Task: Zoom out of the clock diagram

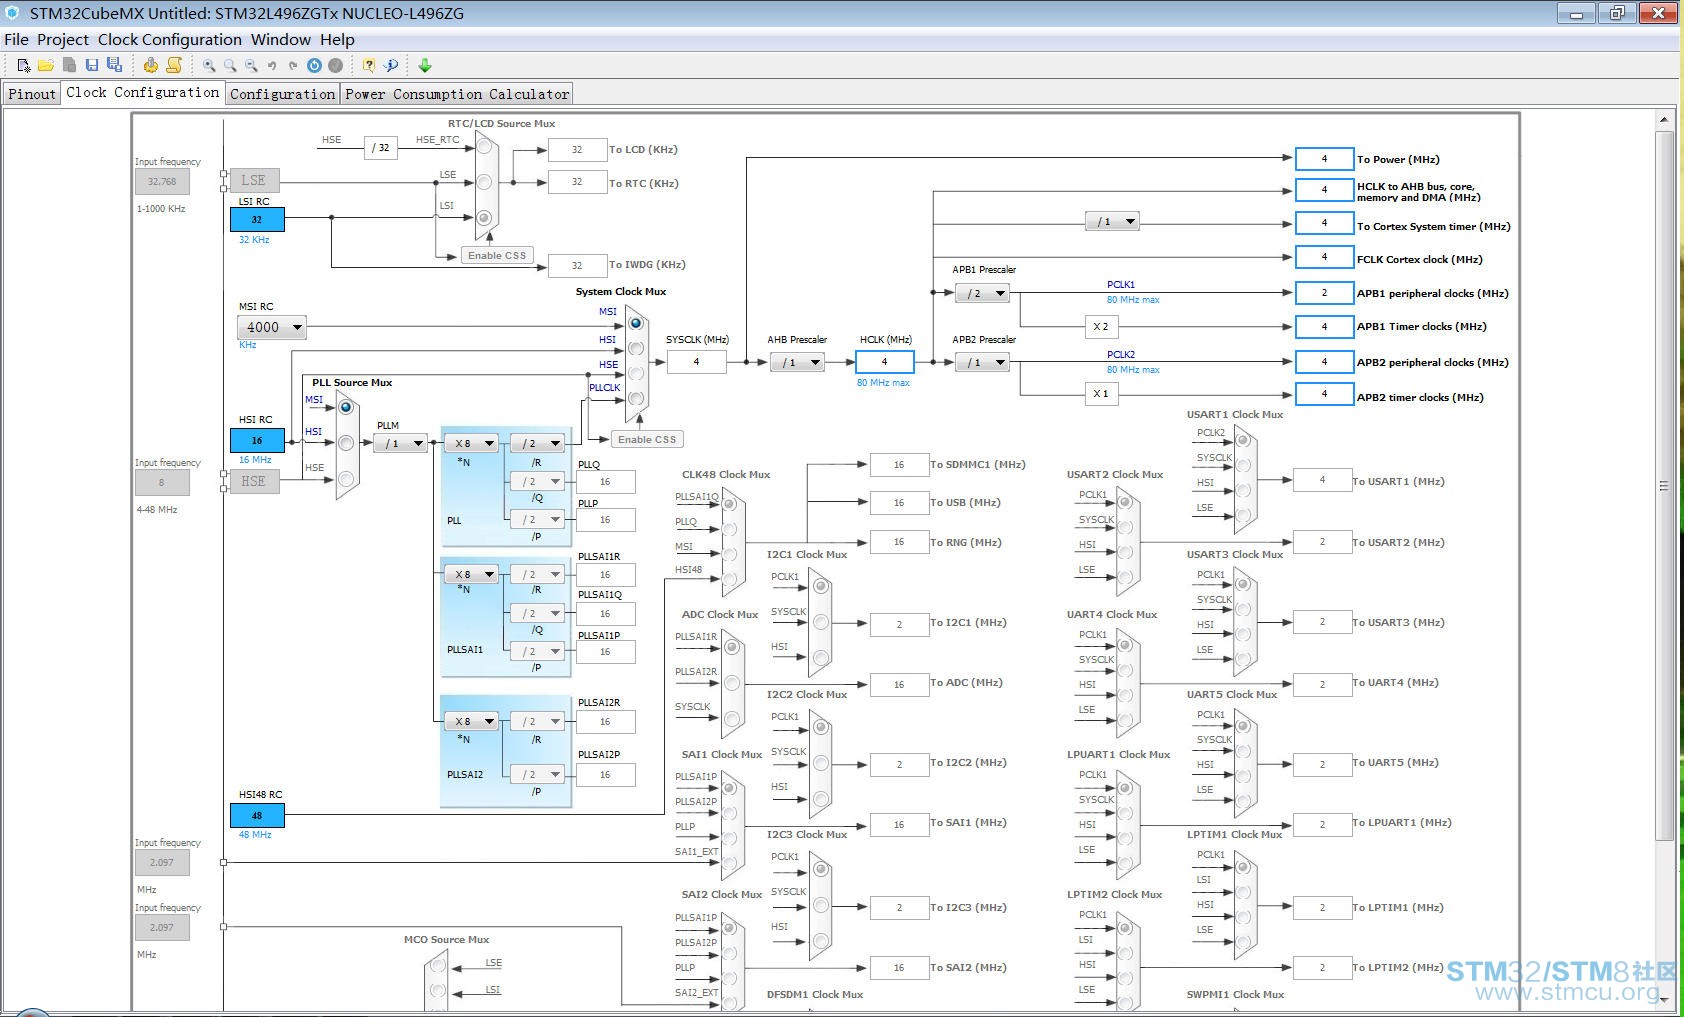Action: point(251,65)
